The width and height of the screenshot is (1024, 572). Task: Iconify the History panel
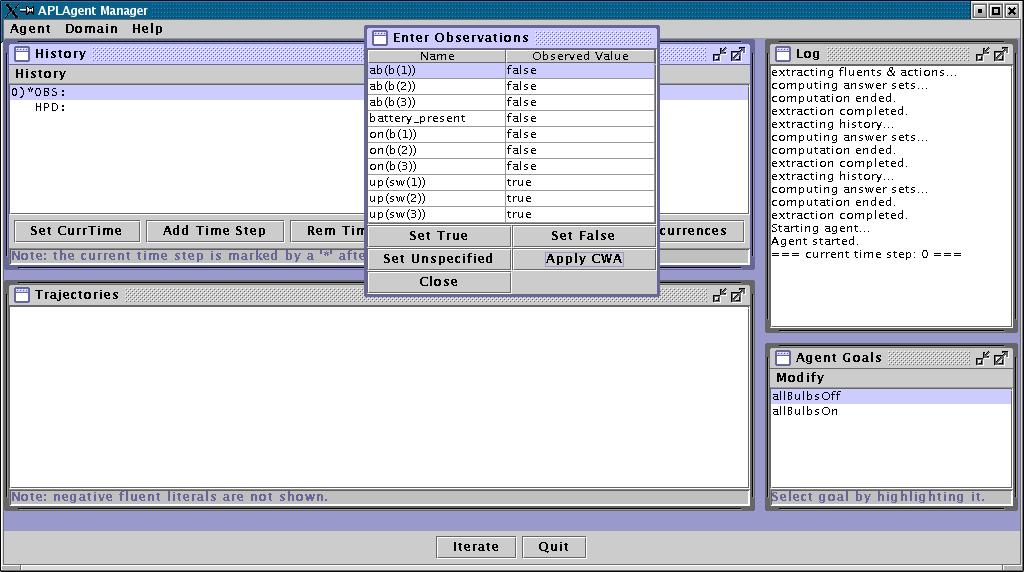point(719,54)
